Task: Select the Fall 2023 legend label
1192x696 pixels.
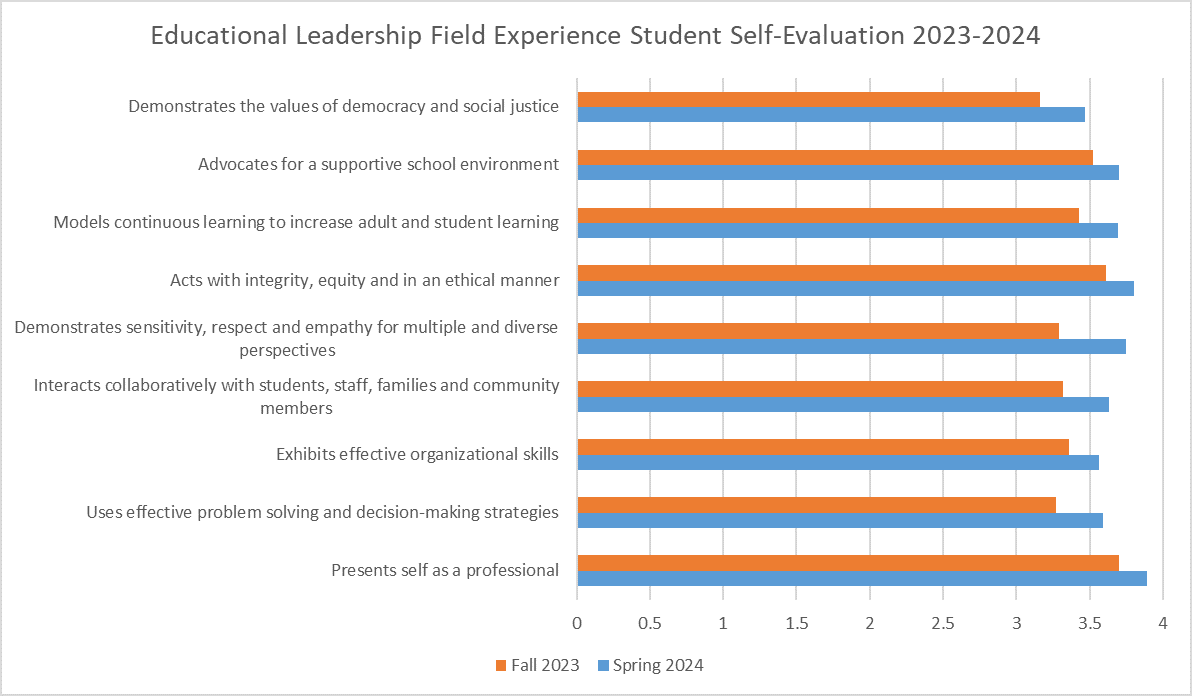Action: pyautogui.click(x=545, y=666)
